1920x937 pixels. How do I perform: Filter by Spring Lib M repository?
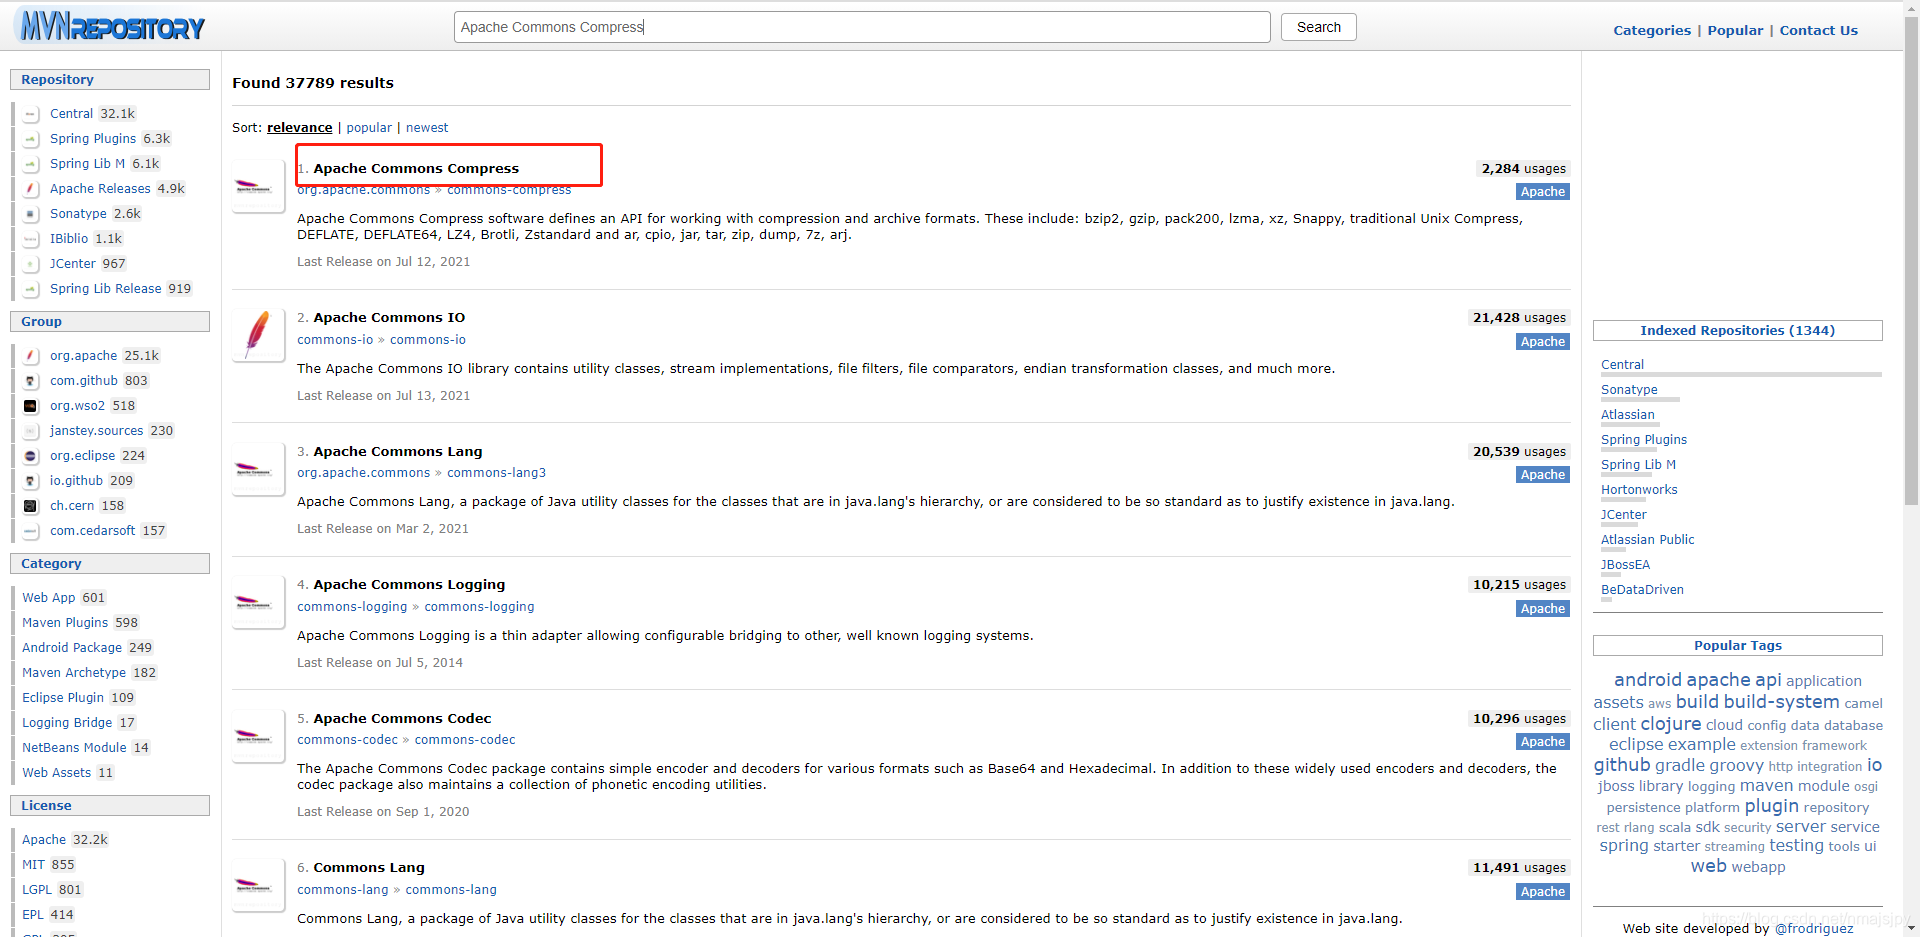click(104, 164)
